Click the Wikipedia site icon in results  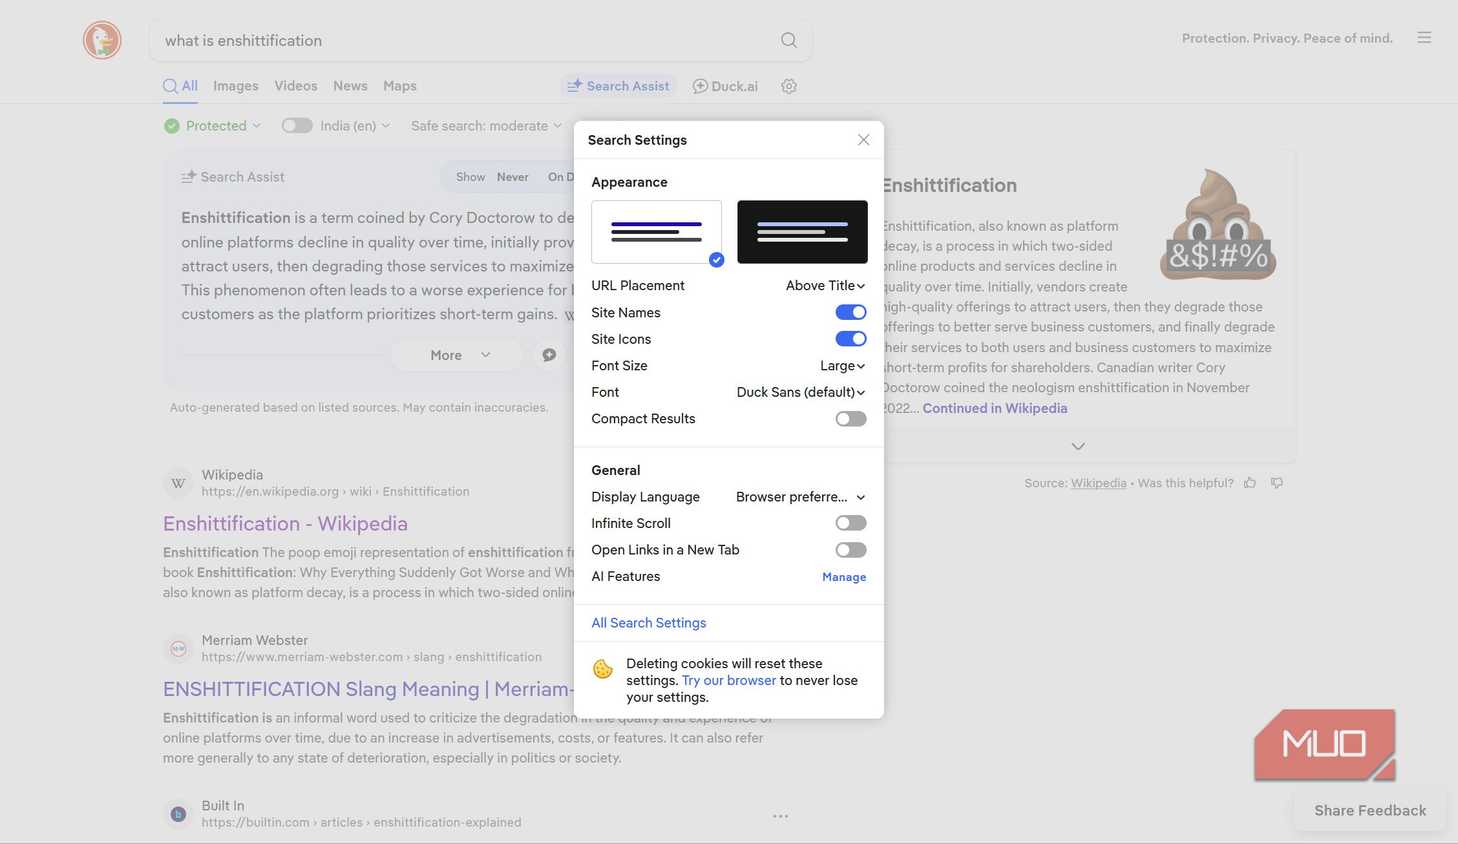[x=178, y=483]
